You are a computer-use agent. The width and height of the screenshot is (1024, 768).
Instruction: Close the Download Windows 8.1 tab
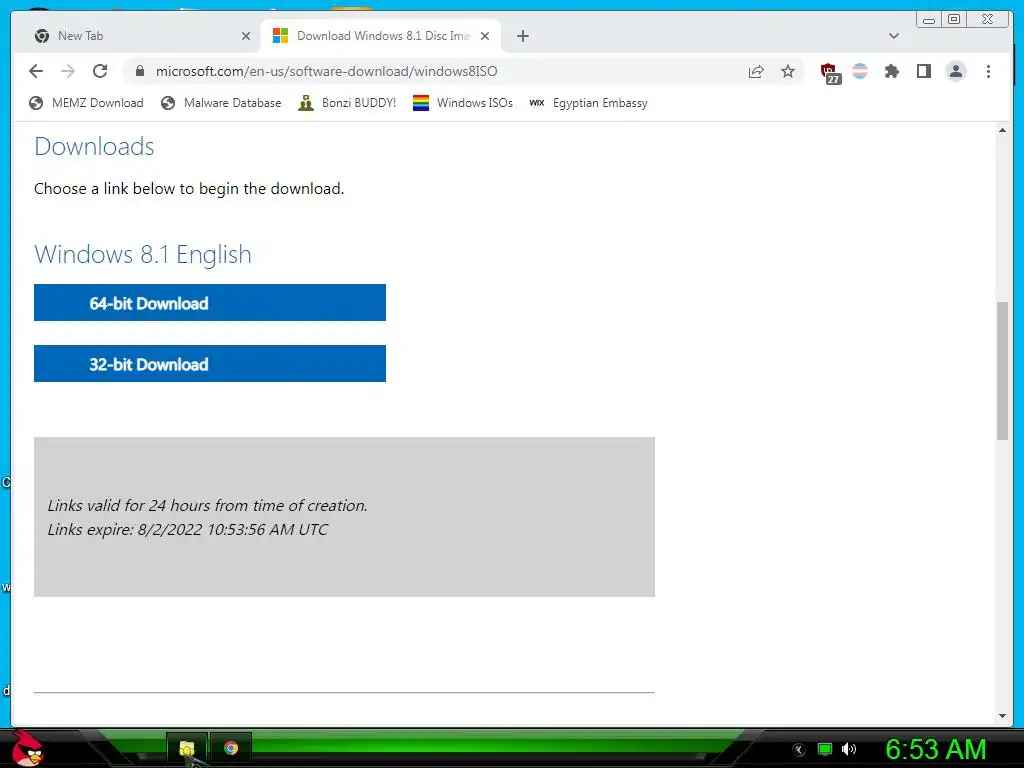pyautogui.click(x=485, y=36)
